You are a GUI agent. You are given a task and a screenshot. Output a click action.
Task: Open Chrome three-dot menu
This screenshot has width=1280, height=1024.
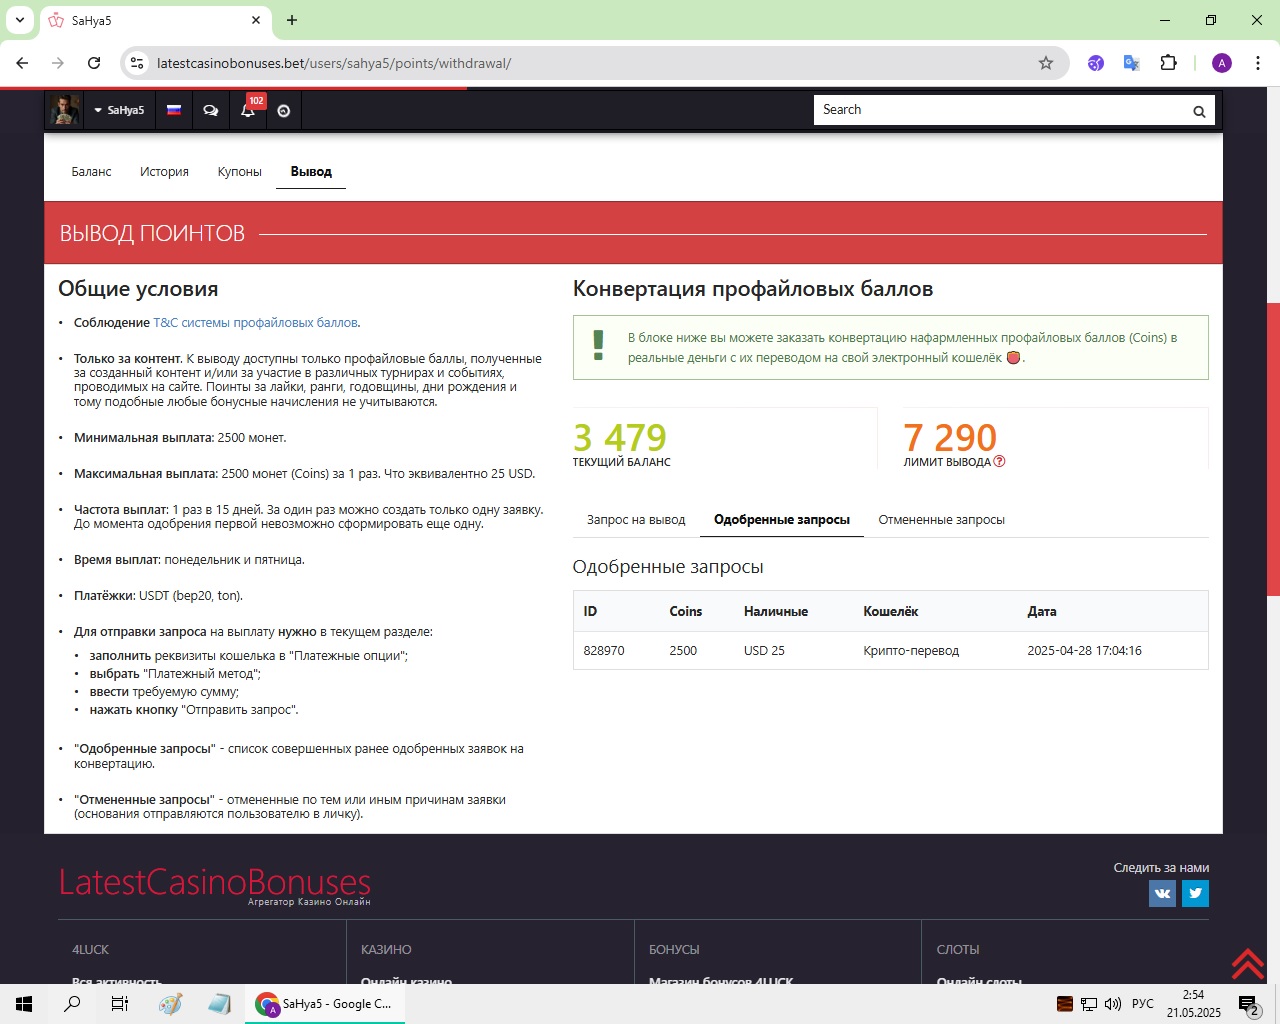pyautogui.click(x=1257, y=63)
